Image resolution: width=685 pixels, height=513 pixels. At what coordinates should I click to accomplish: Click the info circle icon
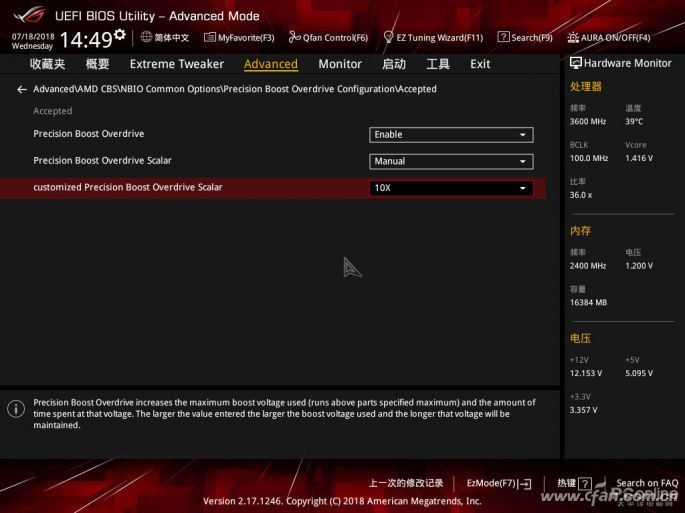pos(16,409)
